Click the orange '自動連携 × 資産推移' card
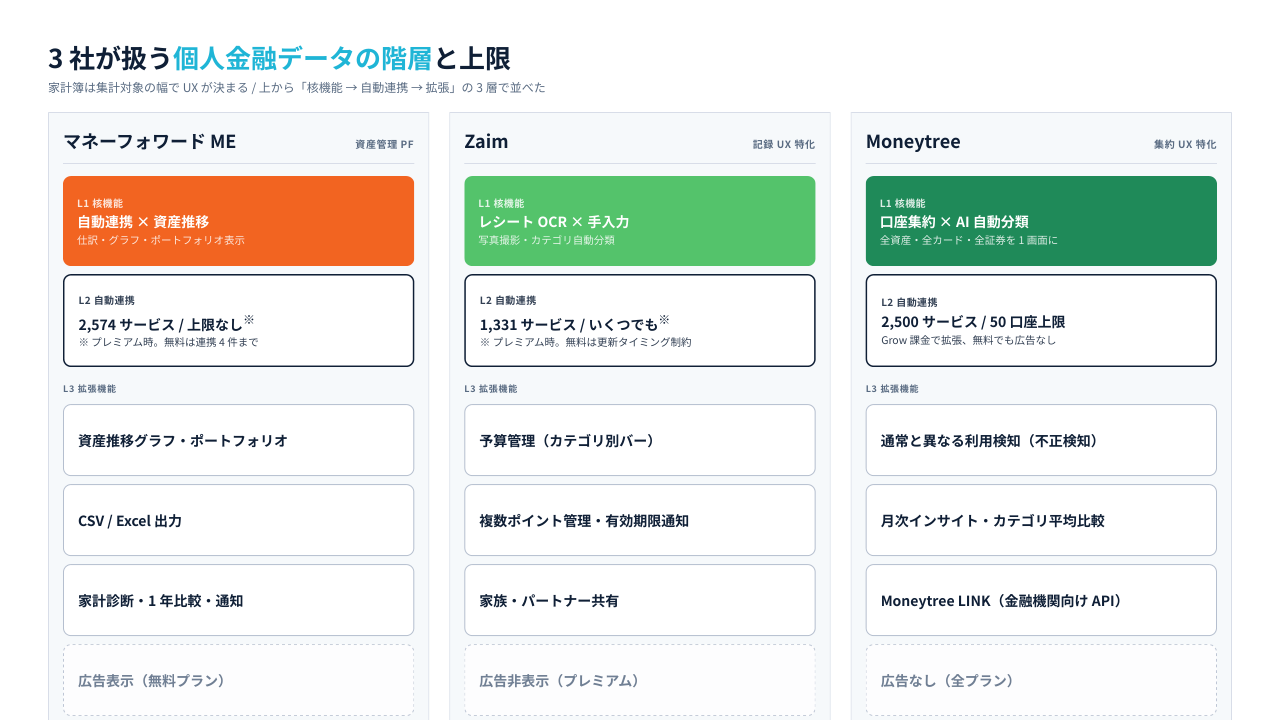 238,221
